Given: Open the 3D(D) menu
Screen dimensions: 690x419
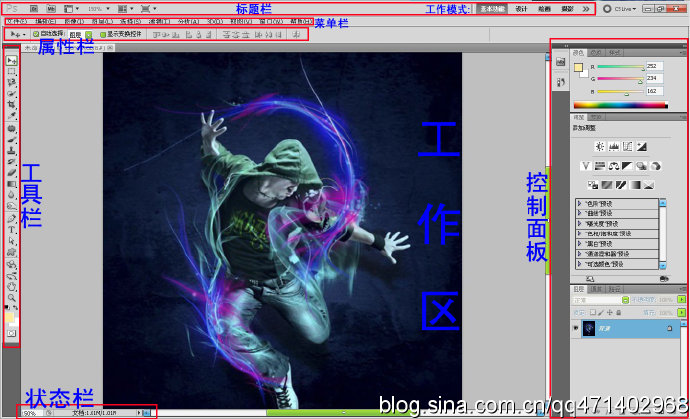Looking at the screenshot, I should coord(215,21).
